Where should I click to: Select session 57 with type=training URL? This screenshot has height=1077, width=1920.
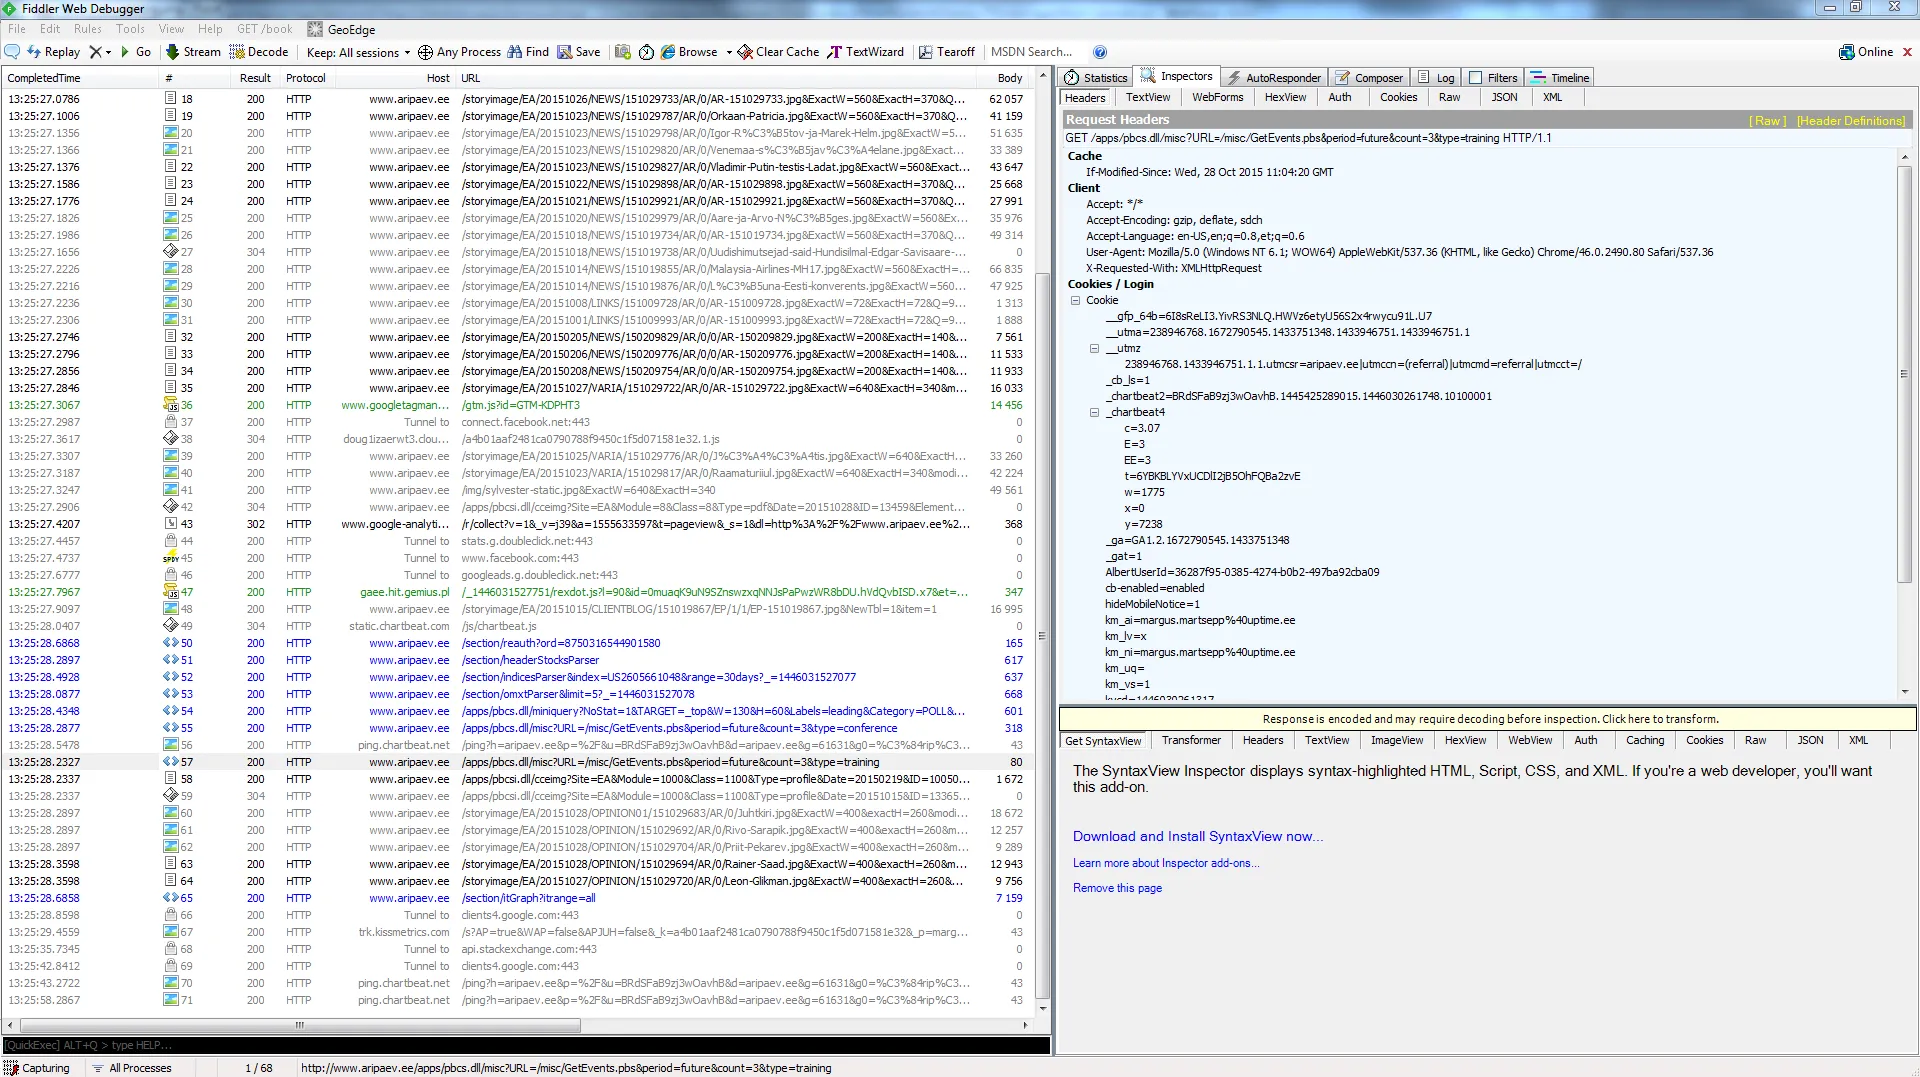516,762
